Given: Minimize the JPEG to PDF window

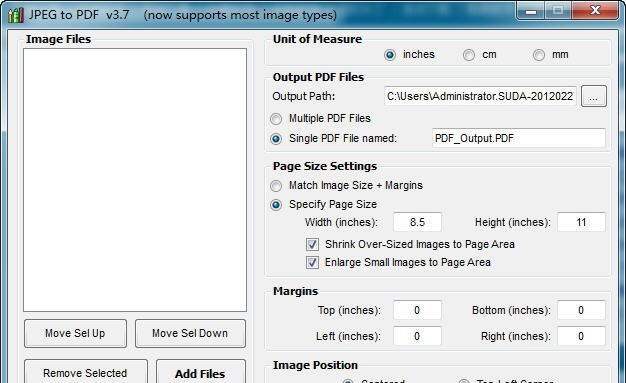Looking at the screenshot, I should [531, 10].
